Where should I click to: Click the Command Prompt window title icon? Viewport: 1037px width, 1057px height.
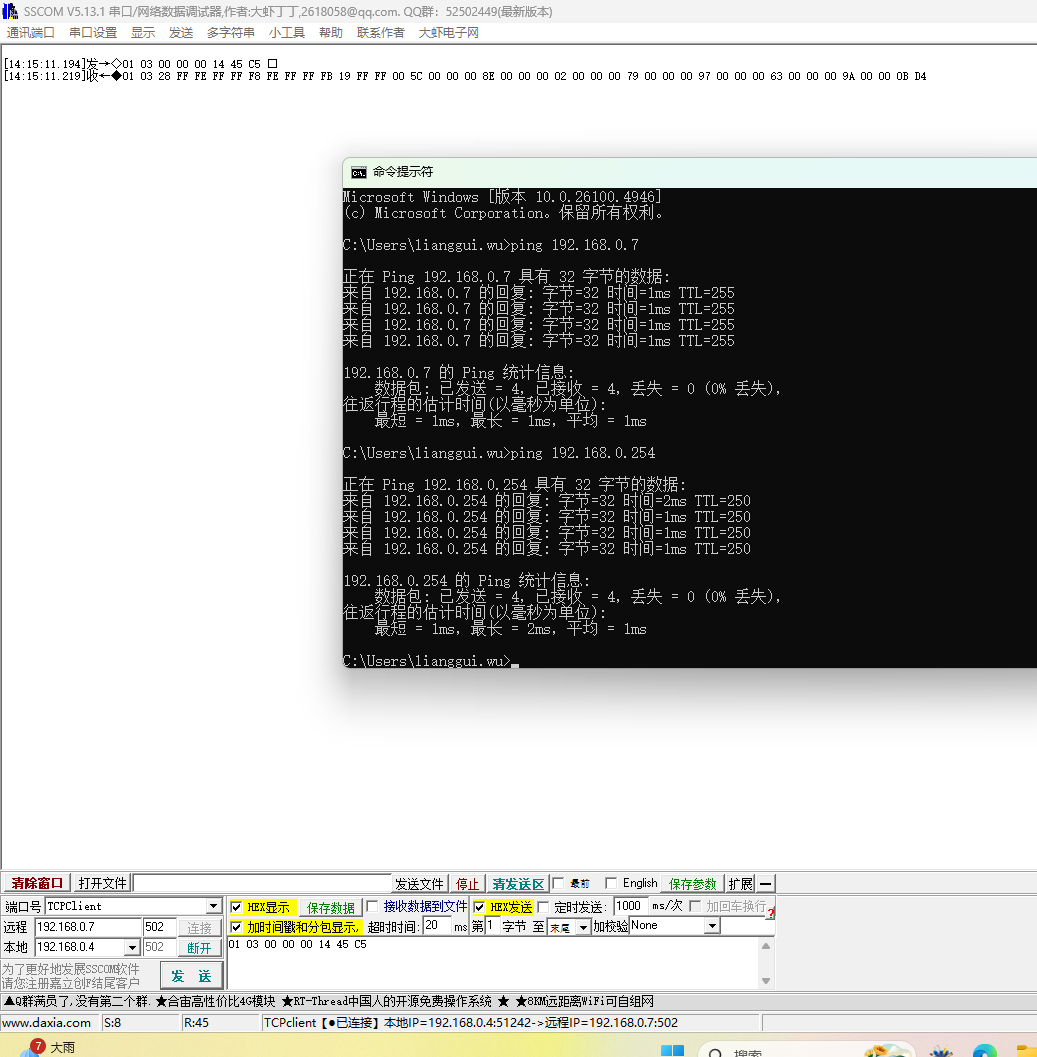coord(359,172)
